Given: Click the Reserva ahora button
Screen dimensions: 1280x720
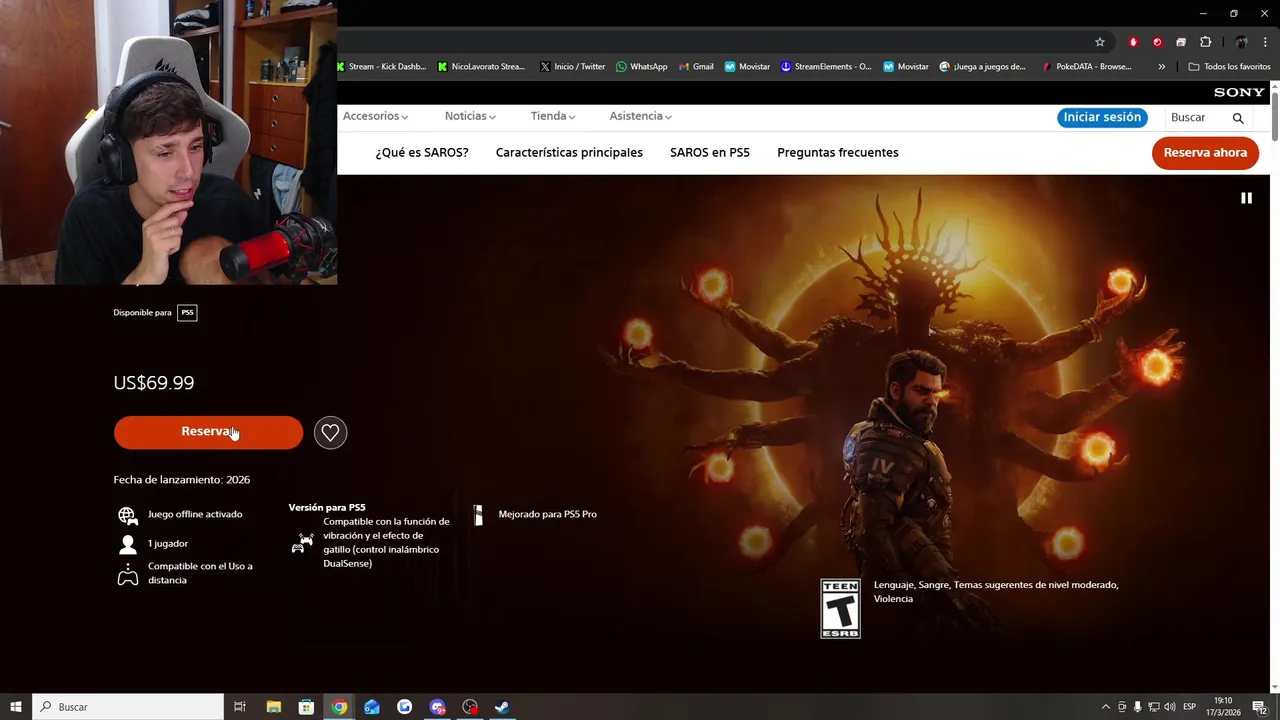Looking at the screenshot, I should (x=1205, y=153).
